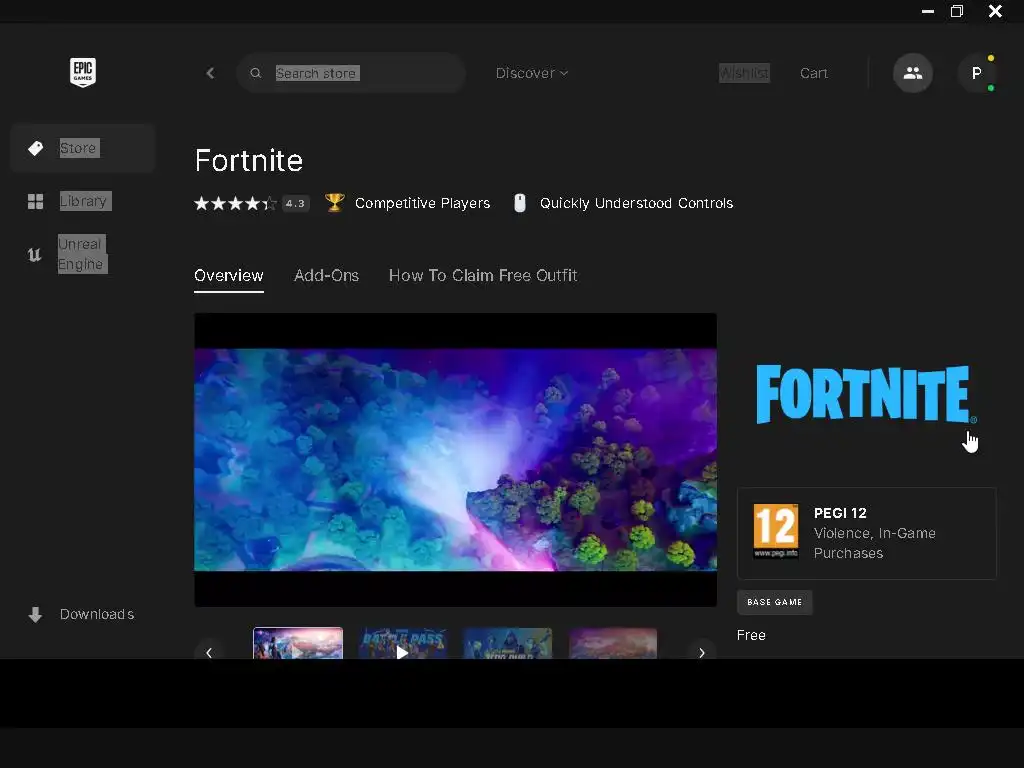Click the BASE GAME tag
The height and width of the screenshot is (768, 1024).
click(775, 602)
